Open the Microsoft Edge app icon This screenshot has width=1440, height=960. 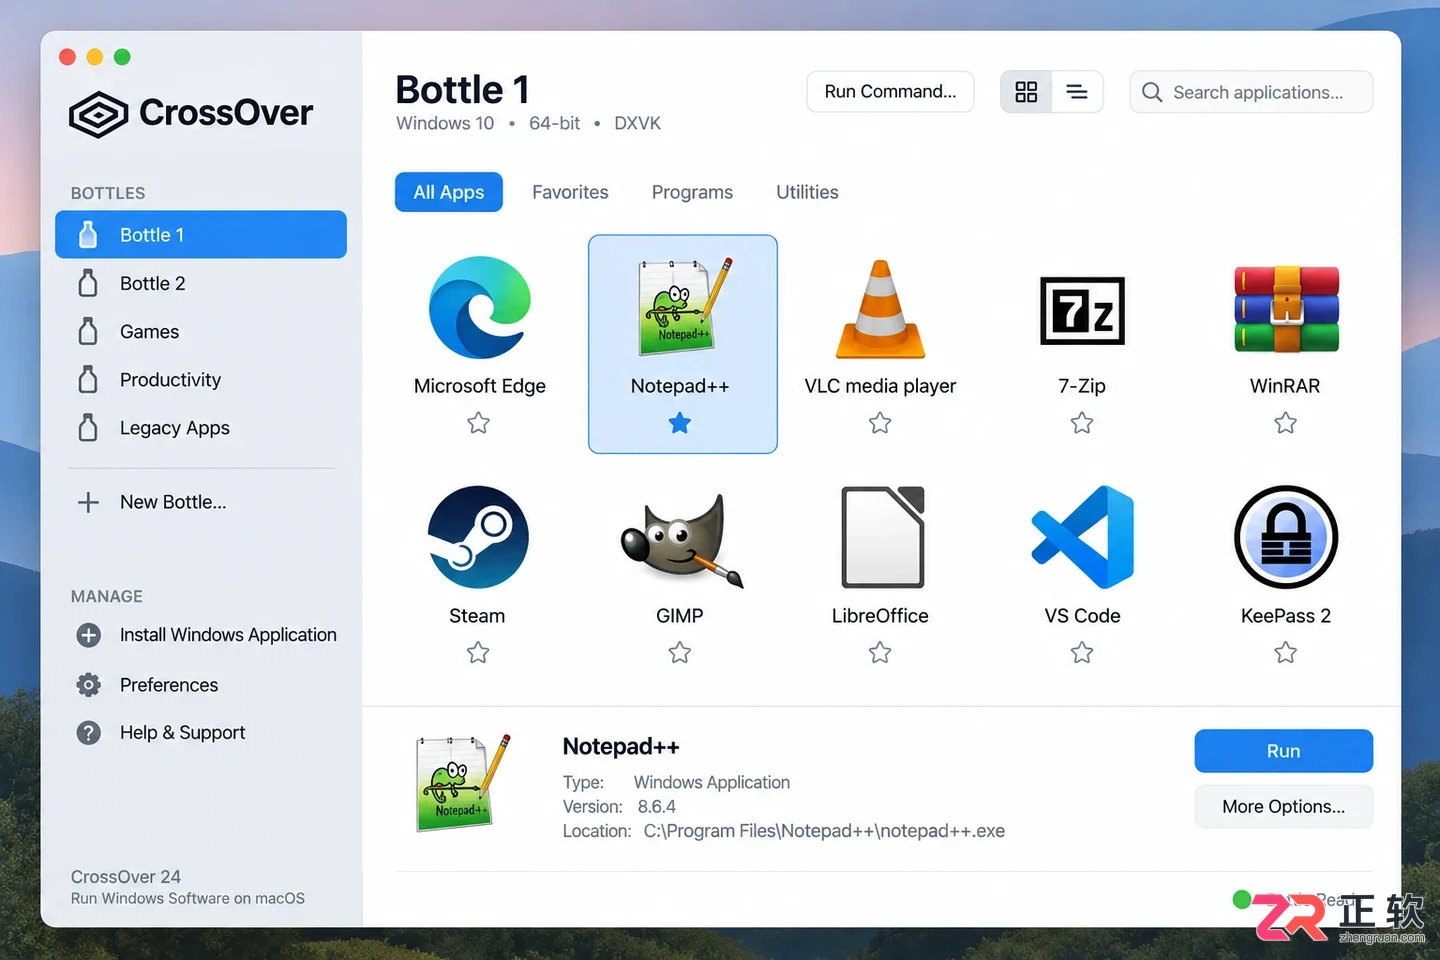click(480, 307)
